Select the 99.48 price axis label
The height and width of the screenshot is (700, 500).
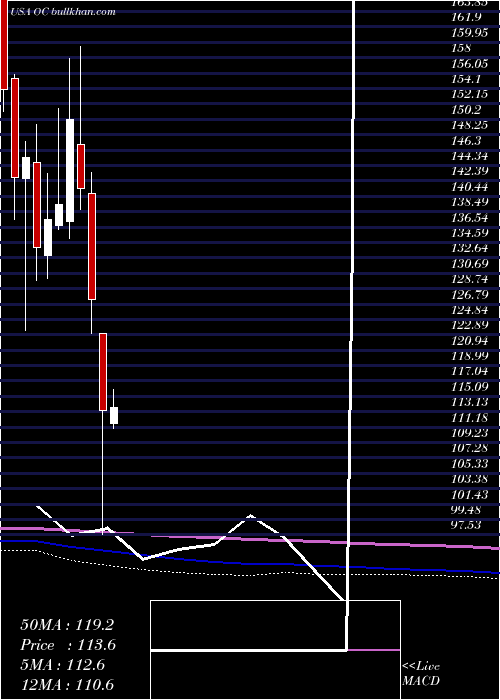(x=466, y=509)
